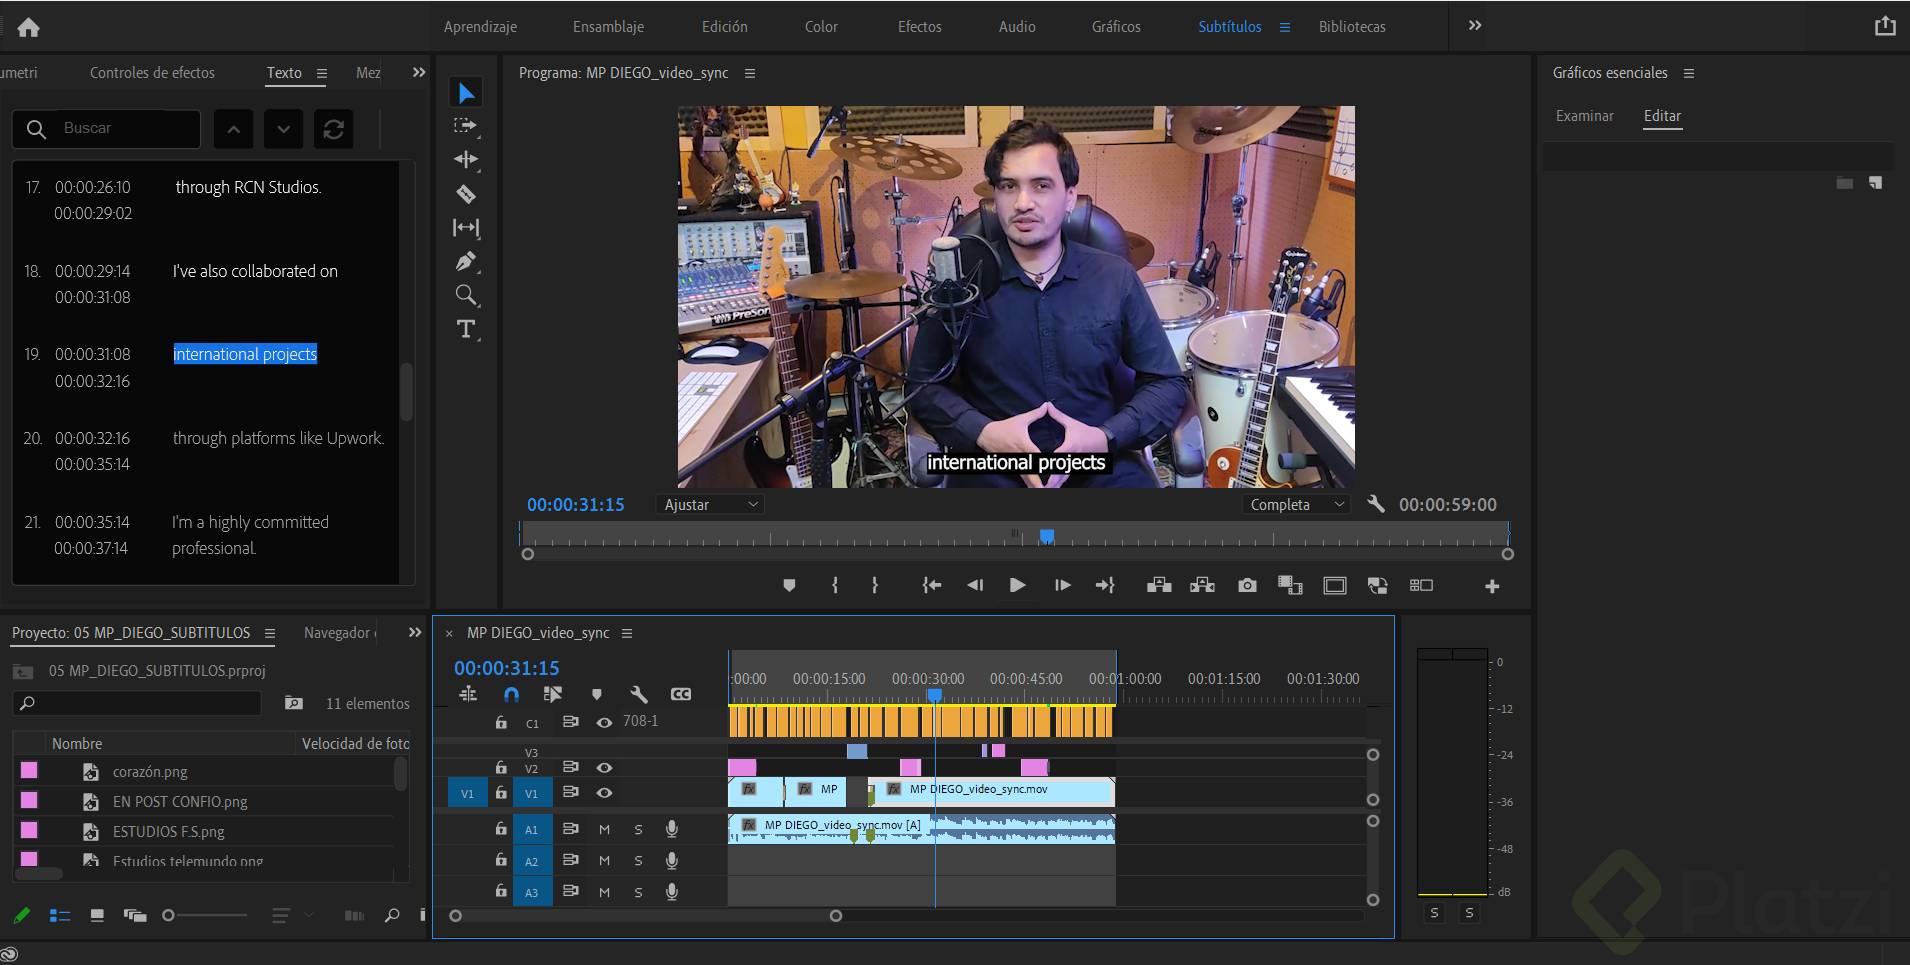Choose the Type tool

click(x=466, y=329)
